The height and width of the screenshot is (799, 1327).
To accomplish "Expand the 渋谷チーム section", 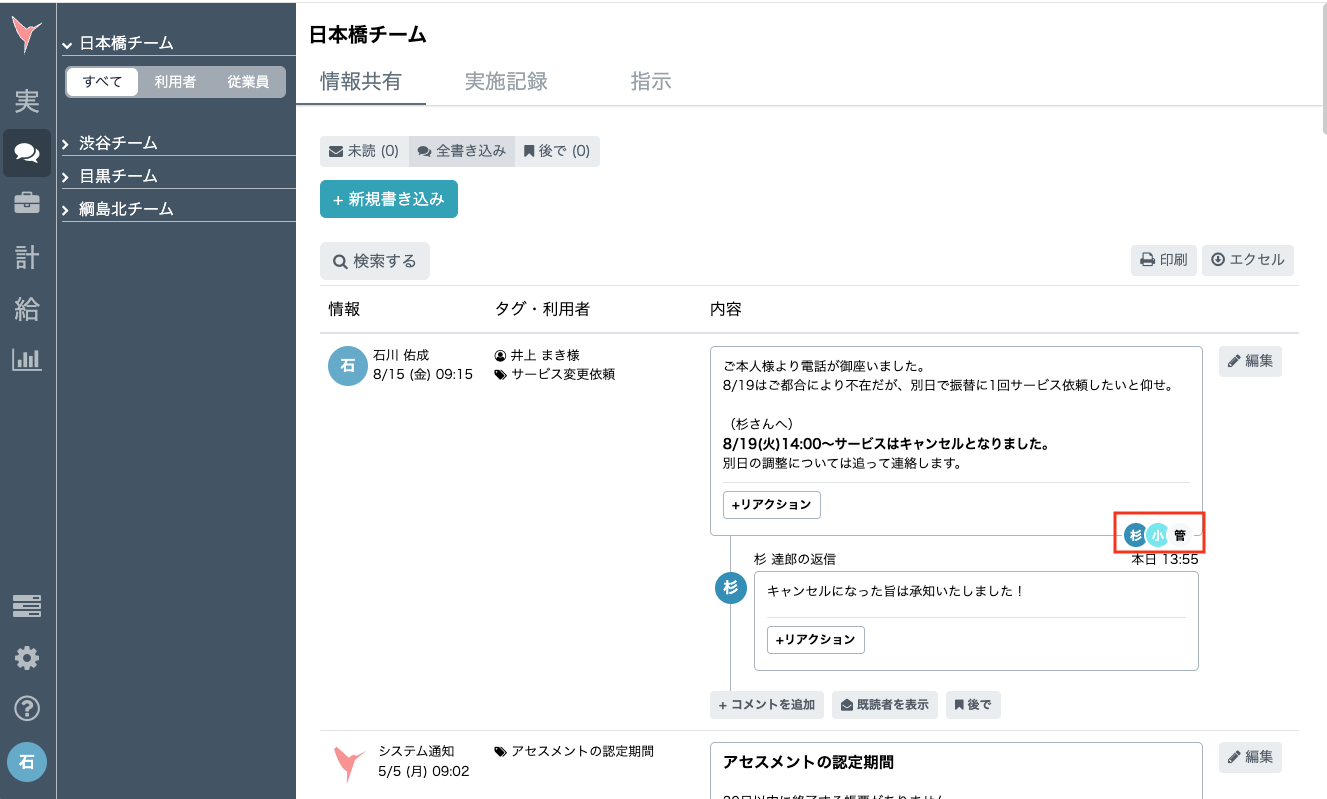I will click(x=120, y=143).
